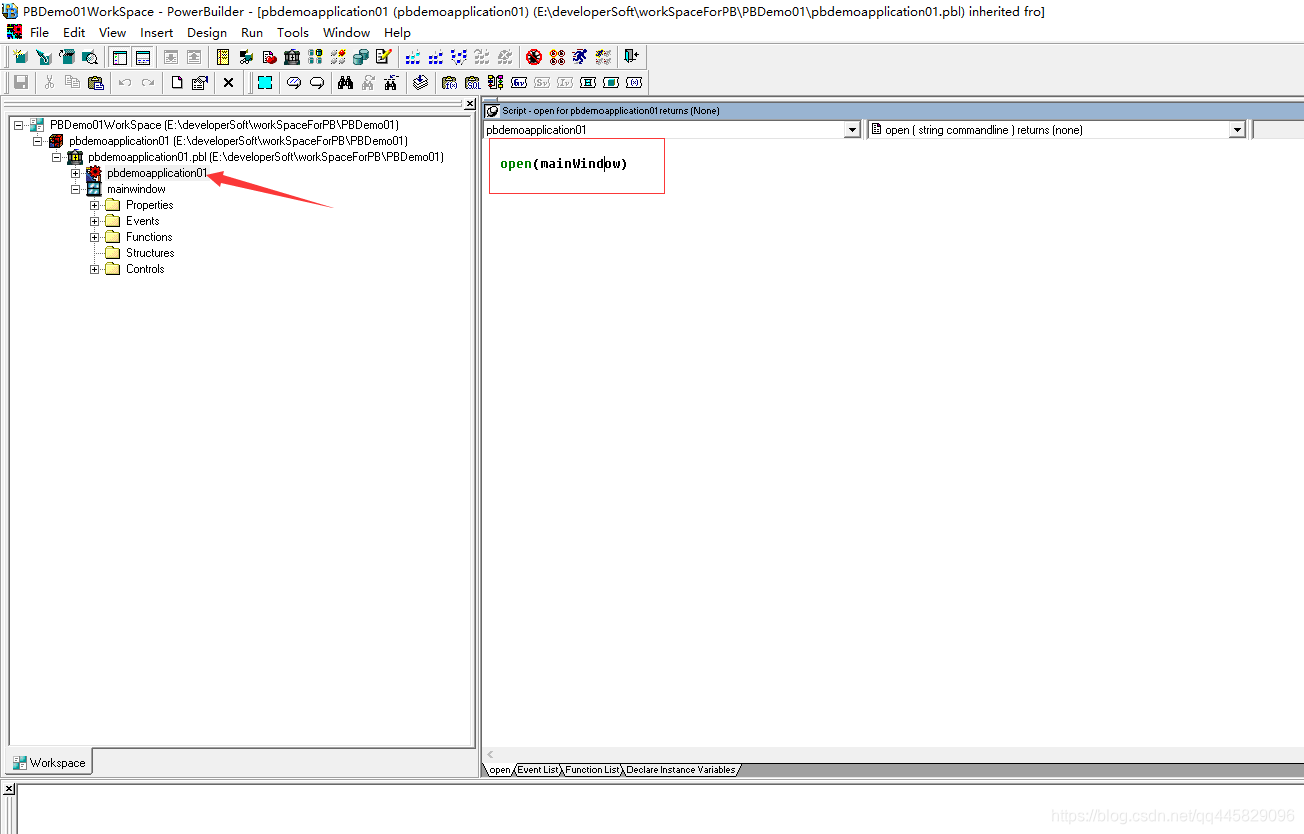Open the Tools menu

(x=293, y=32)
